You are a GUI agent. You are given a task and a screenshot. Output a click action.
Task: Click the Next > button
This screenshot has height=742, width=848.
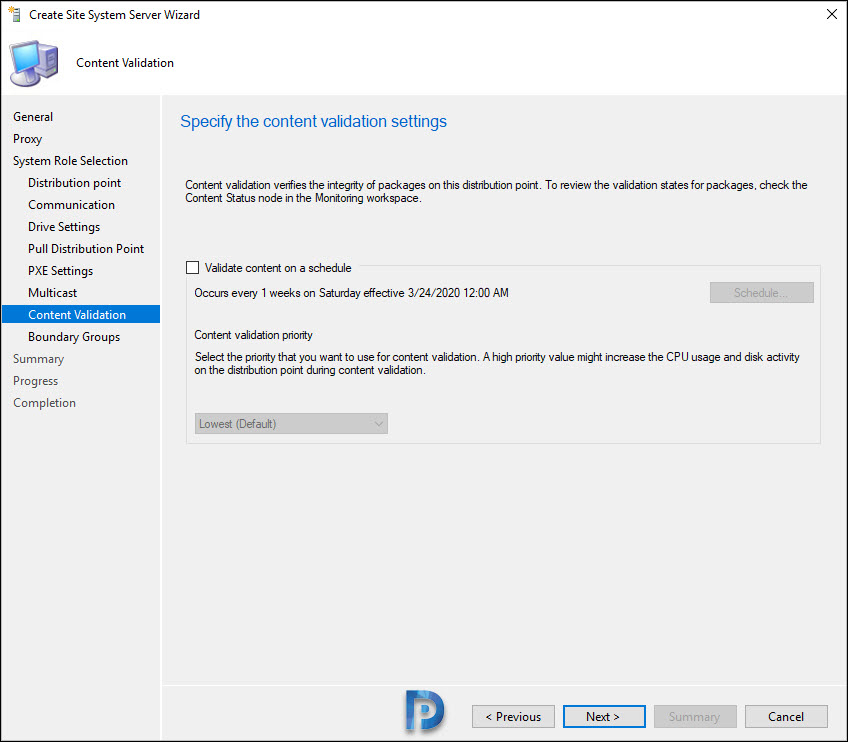(x=604, y=717)
